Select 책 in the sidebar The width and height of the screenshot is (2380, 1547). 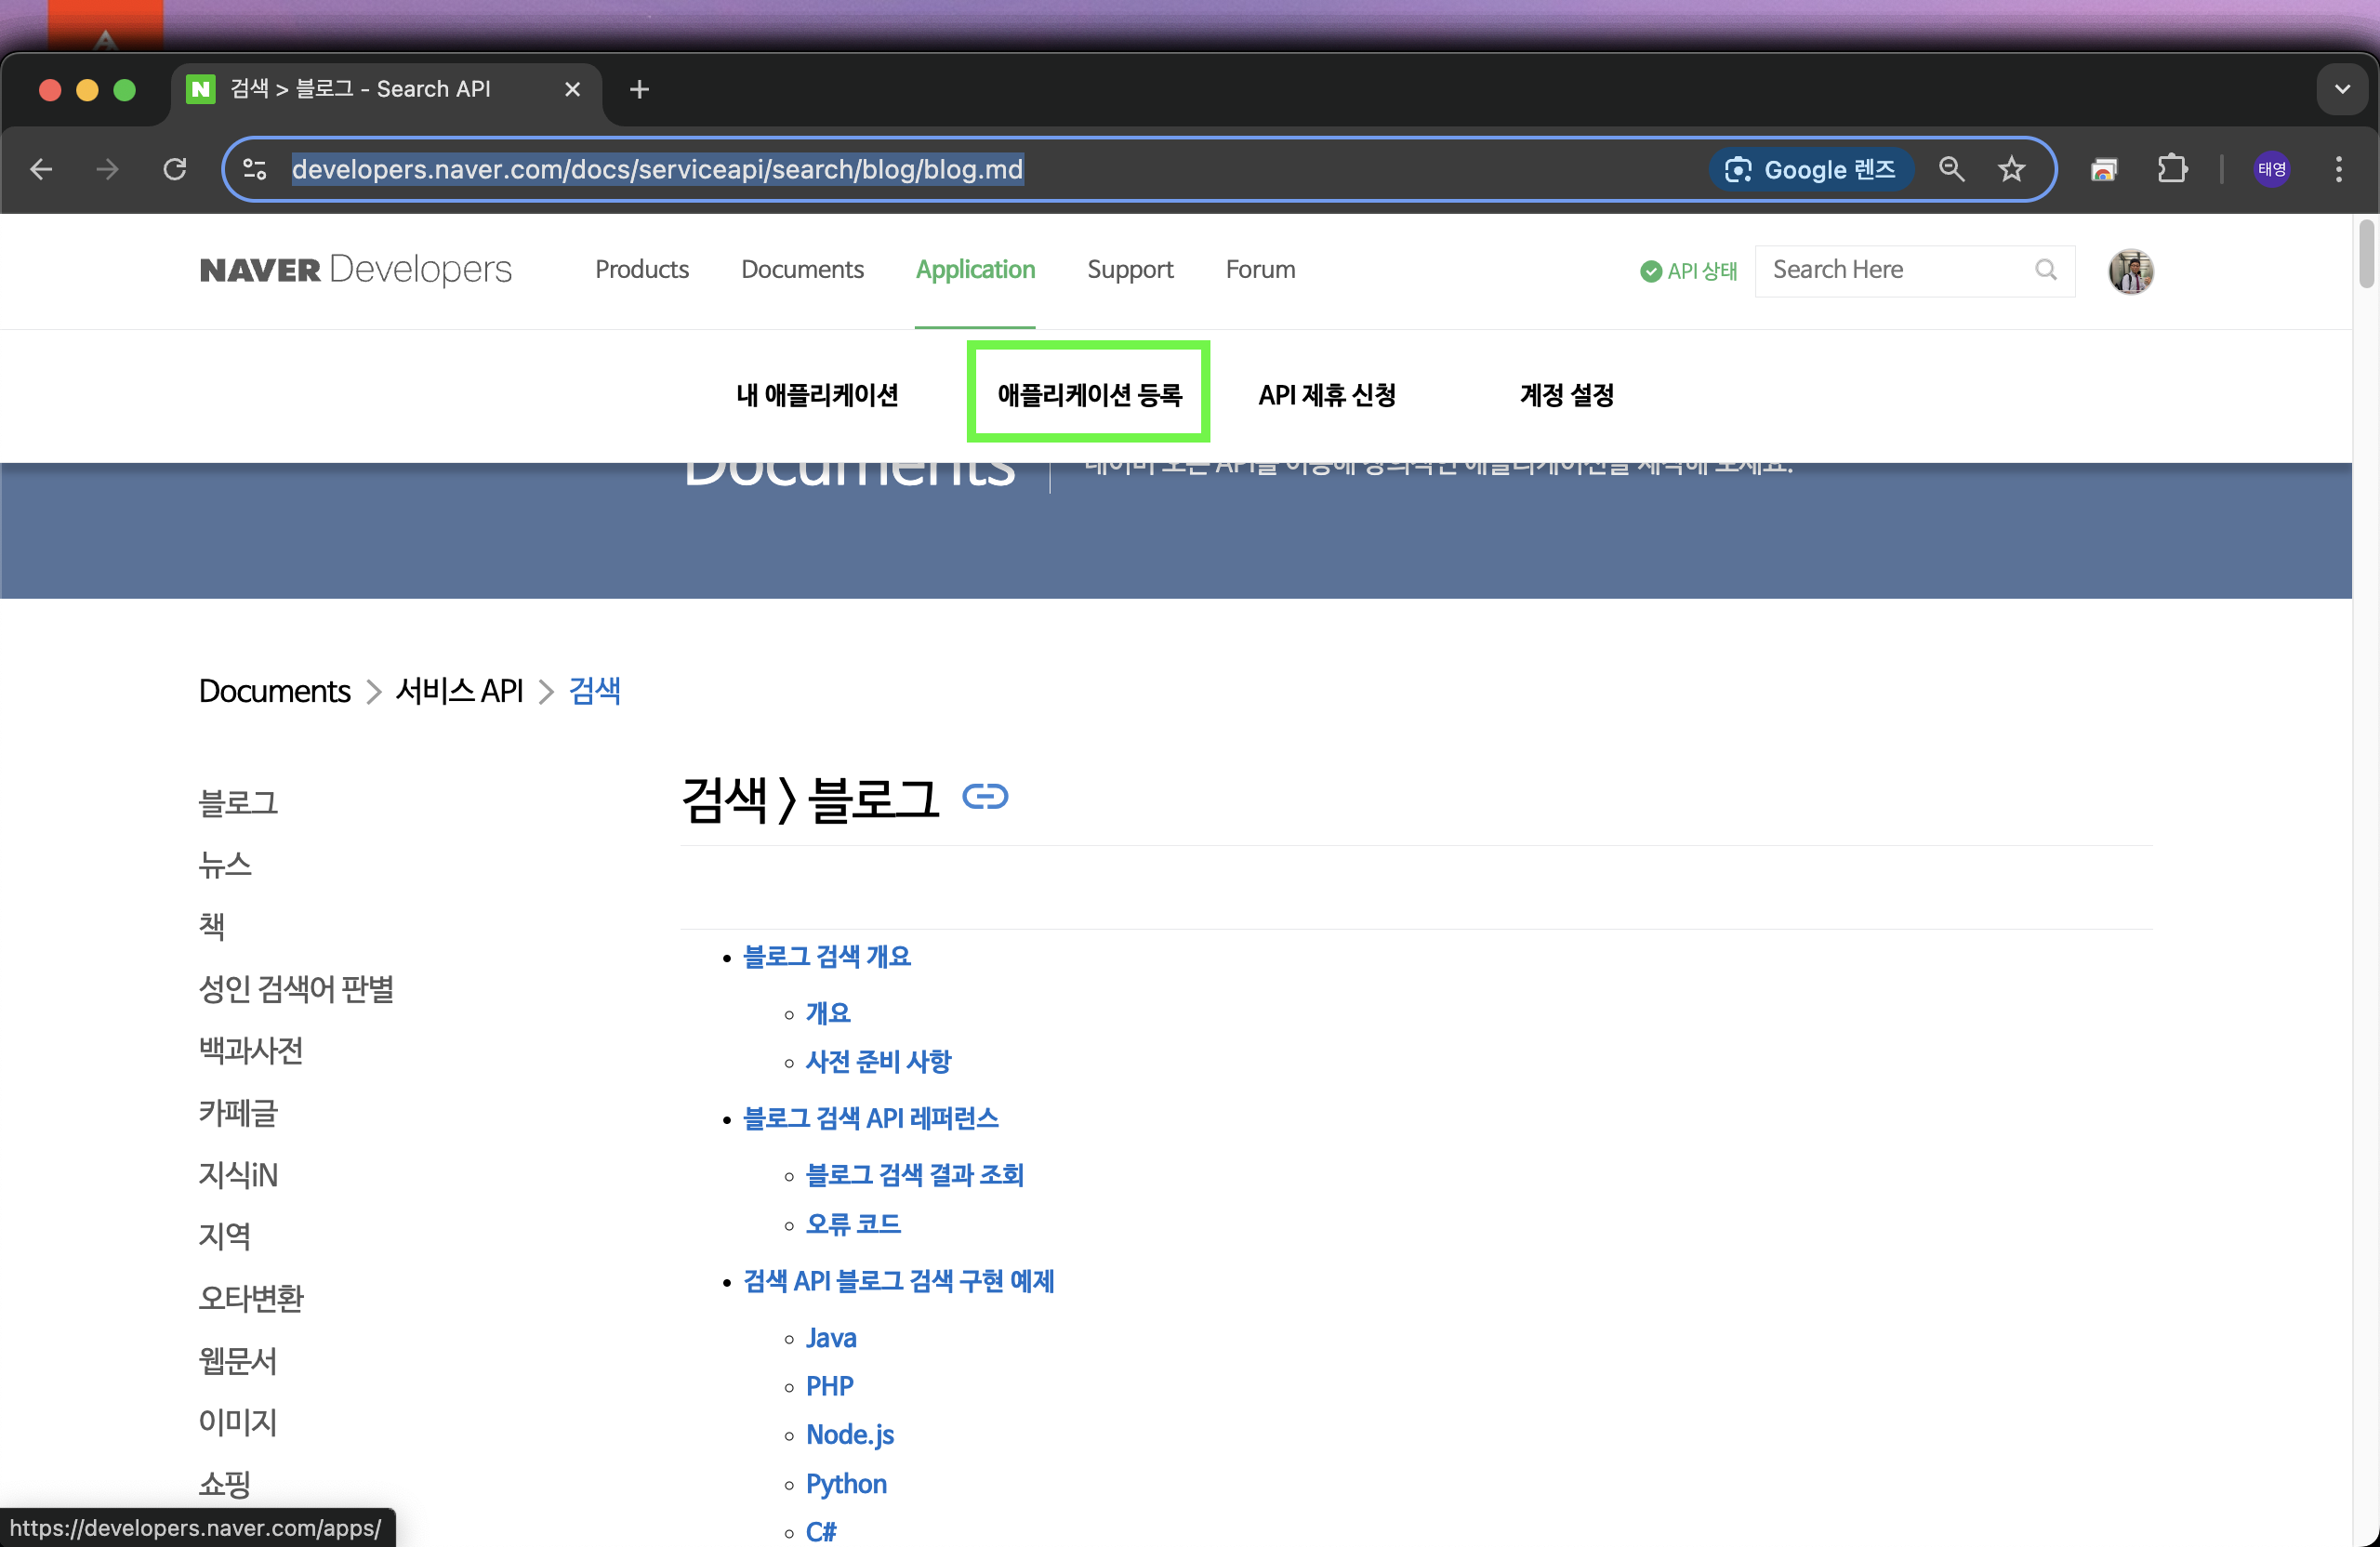point(211,927)
